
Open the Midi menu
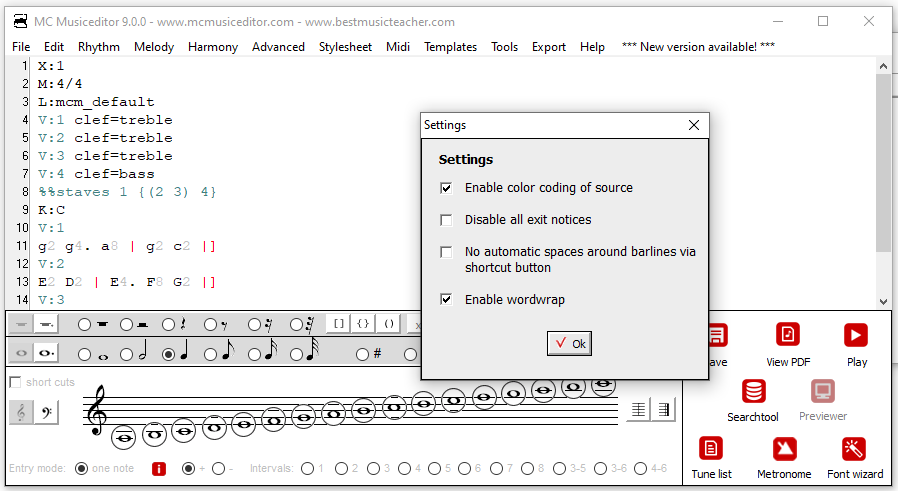[397, 47]
